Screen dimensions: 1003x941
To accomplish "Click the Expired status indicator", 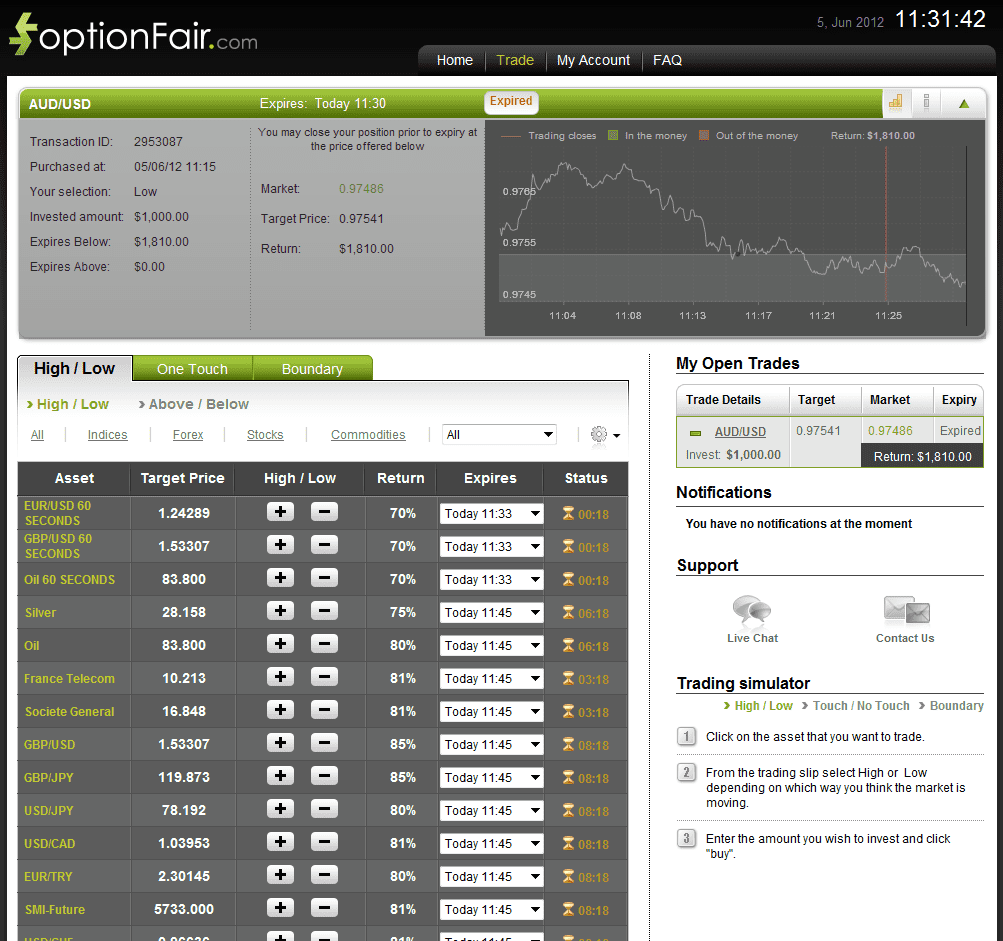I will 511,101.
